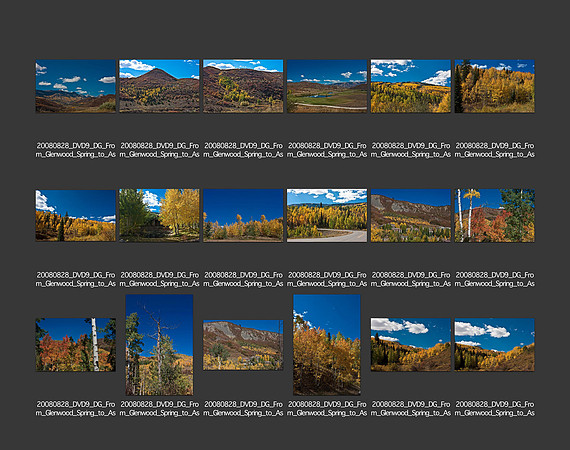The height and width of the screenshot is (450, 570).
Task: Select the red-orange foliage photo with single white trunk
Action: (76, 345)
